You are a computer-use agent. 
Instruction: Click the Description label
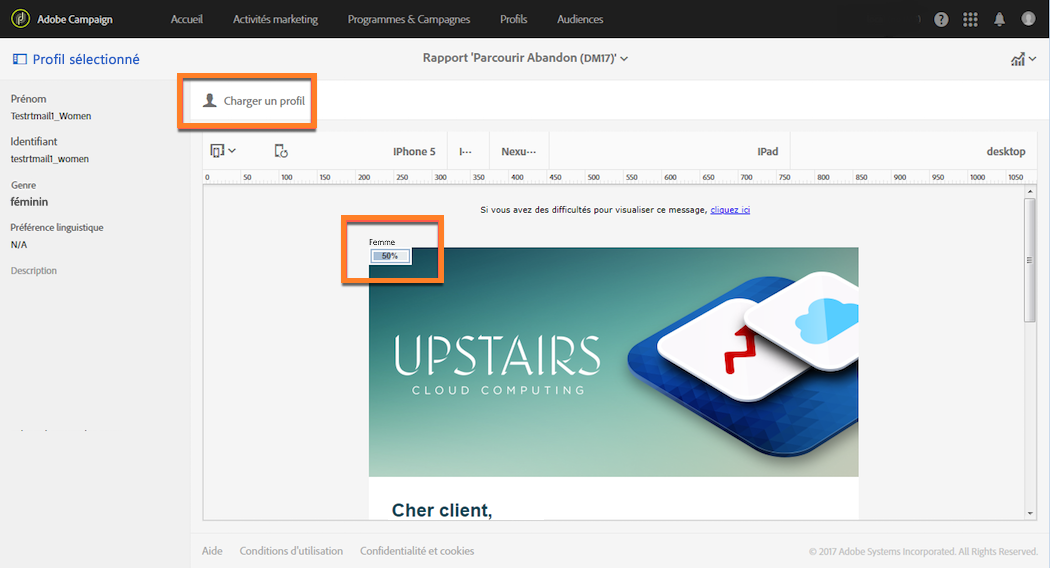(x=33, y=270)
